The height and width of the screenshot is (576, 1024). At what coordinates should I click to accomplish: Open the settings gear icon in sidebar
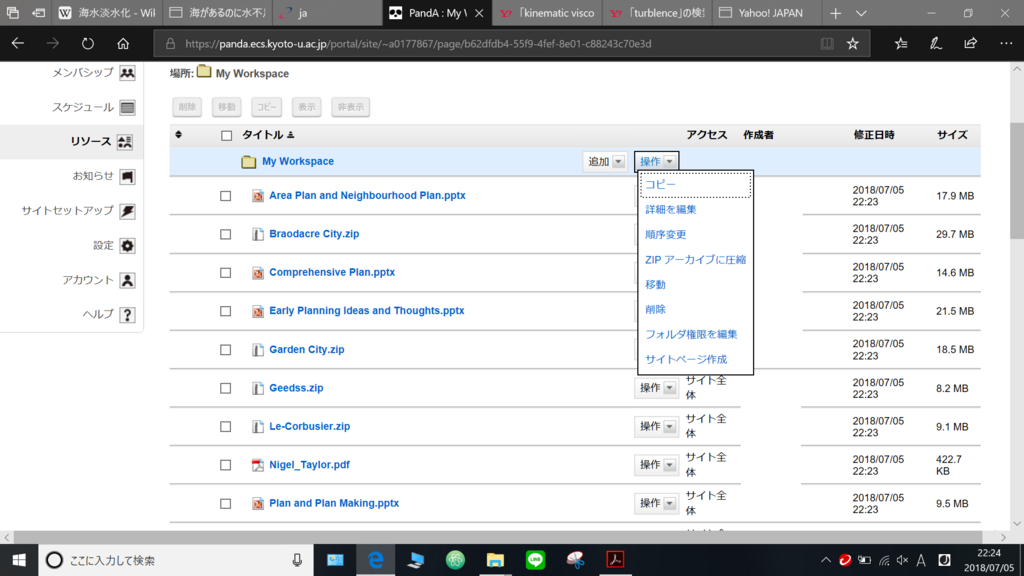127,246
